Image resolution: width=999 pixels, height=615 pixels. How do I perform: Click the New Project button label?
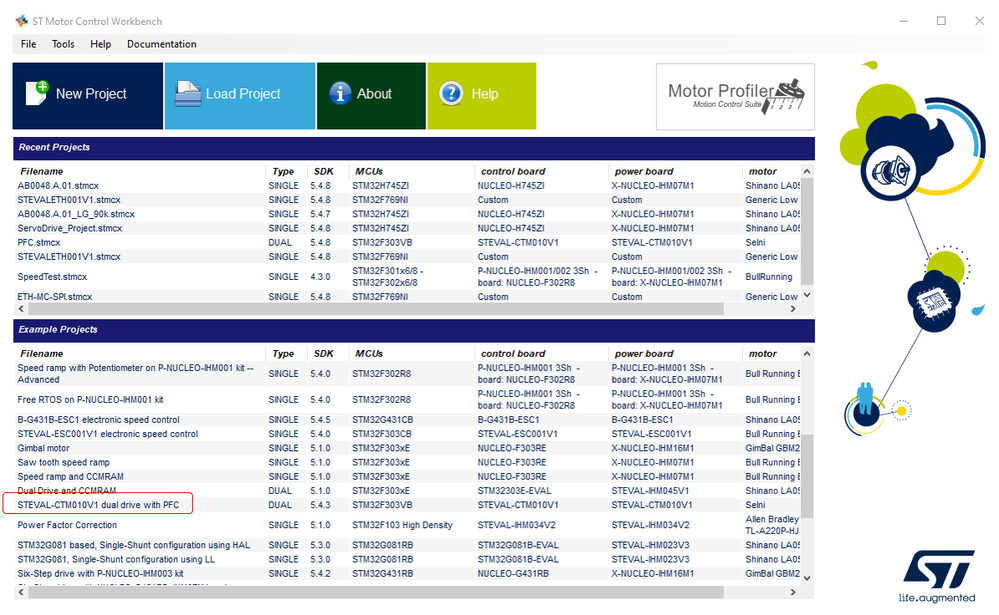[x=91, y=94]
